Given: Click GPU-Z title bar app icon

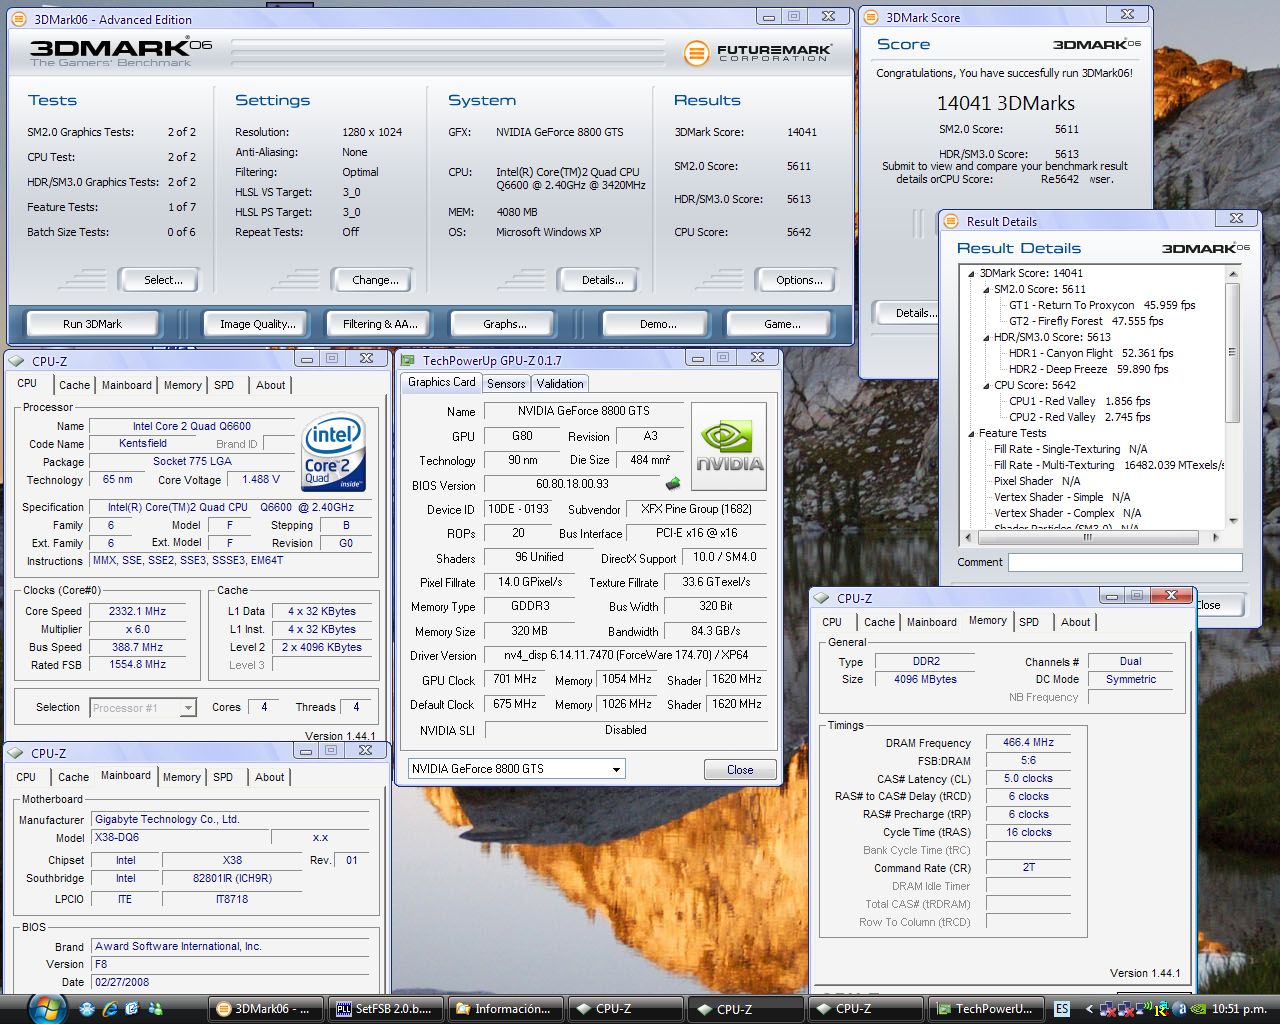Looking at the screenshot, I should (x=408, y=360).
